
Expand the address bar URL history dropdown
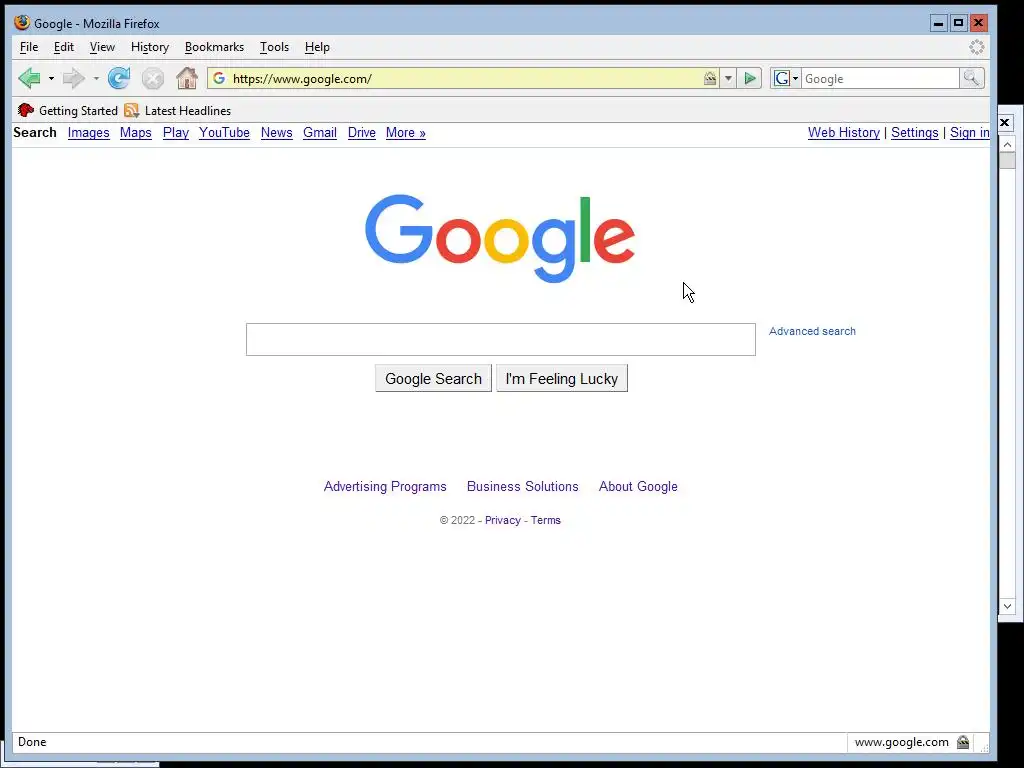[728, 78]
